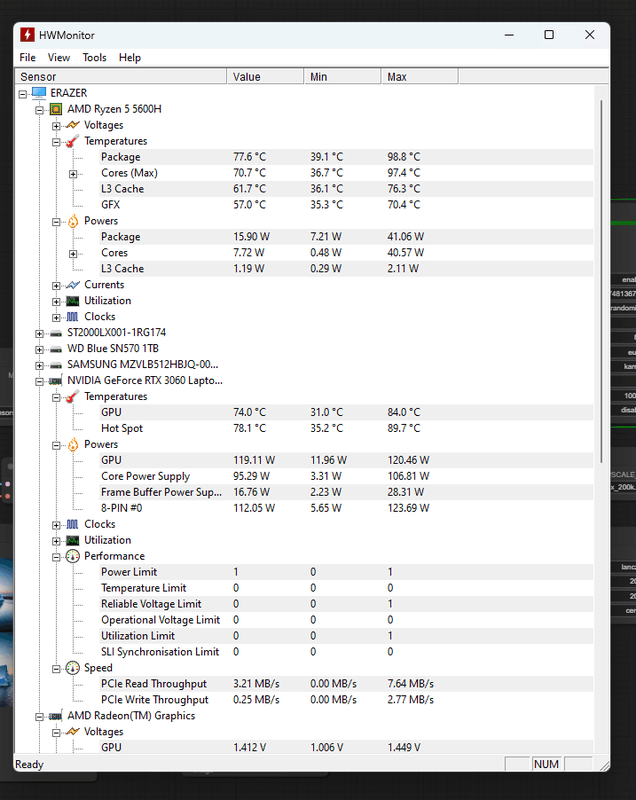Click the CPU Temperatures thermometer icon
Screen dimensions: 636x800
[73, 141]
